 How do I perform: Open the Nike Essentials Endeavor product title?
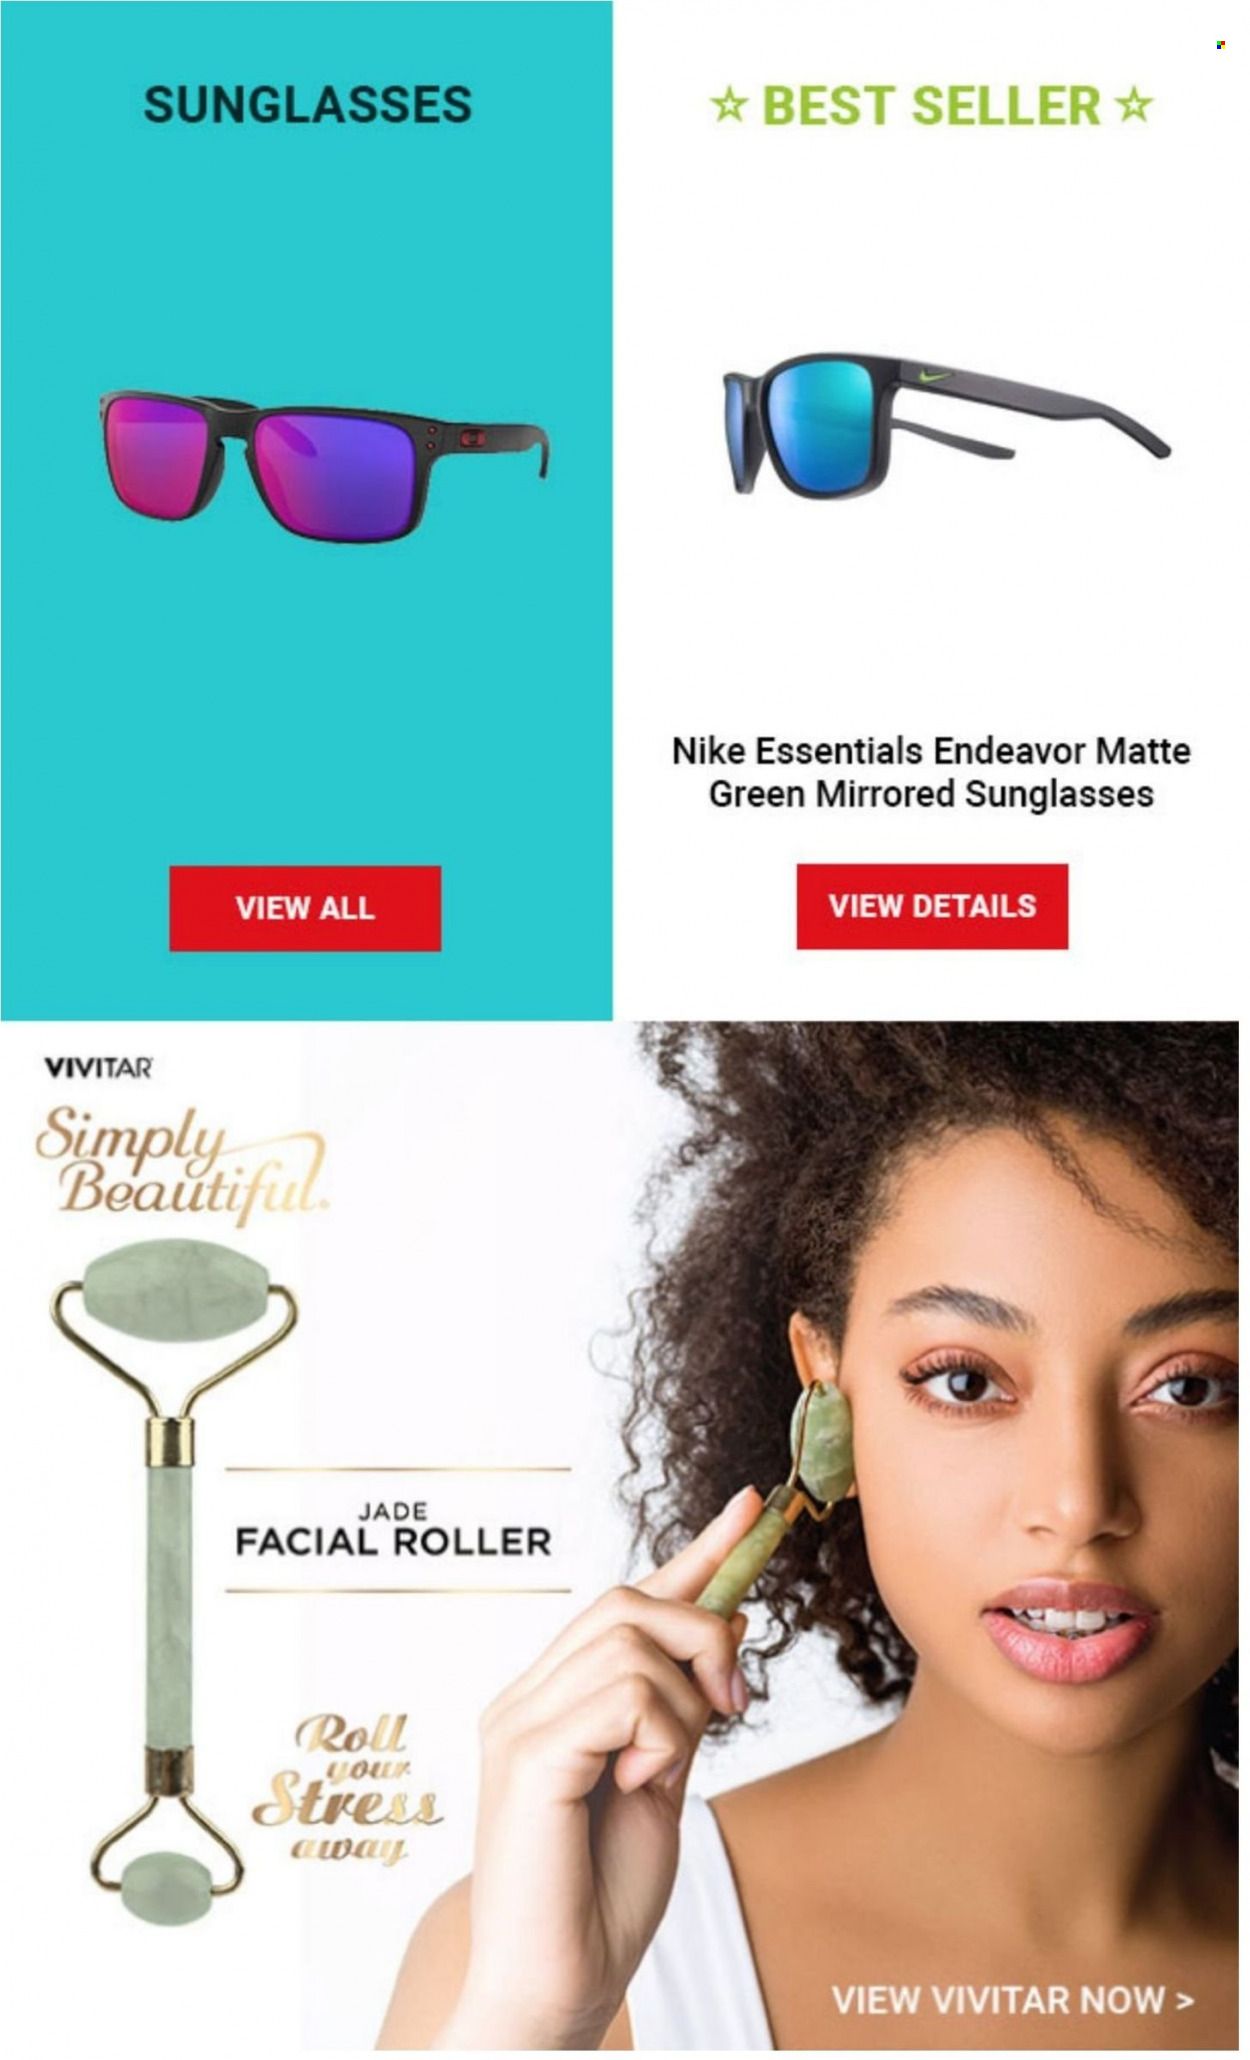click(931, 772)
